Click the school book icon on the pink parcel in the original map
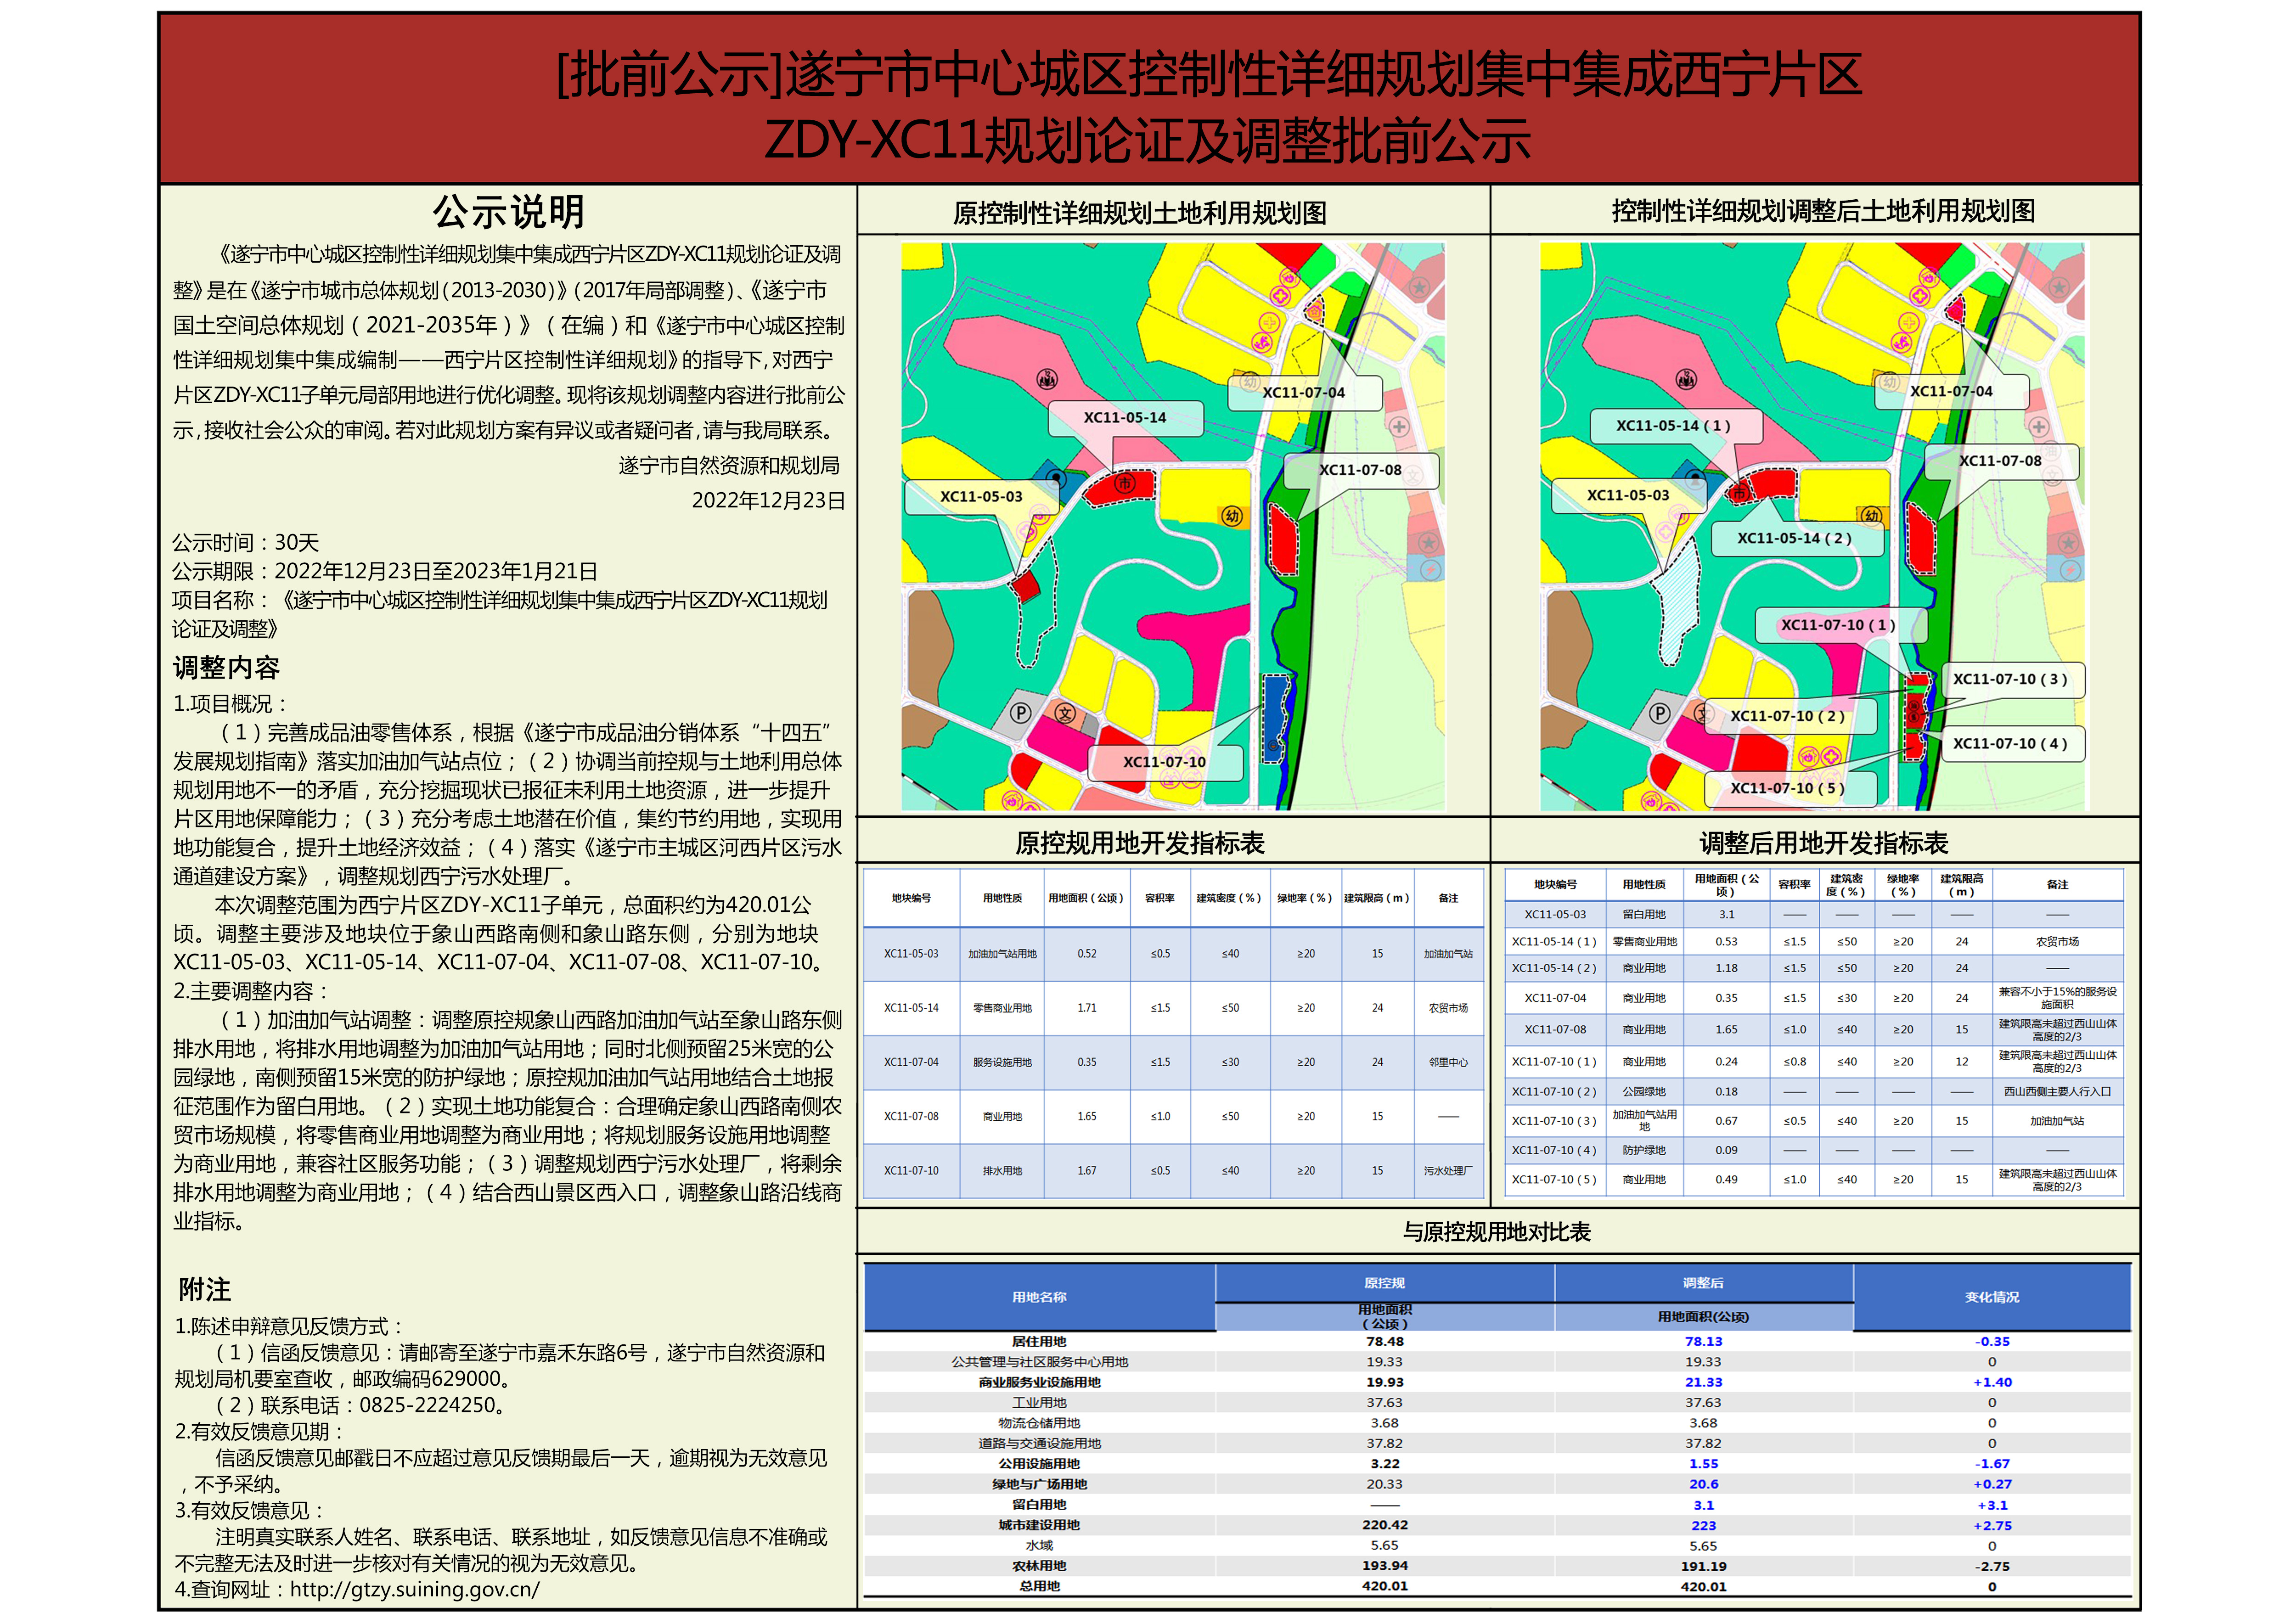 tap(1047, 379)
